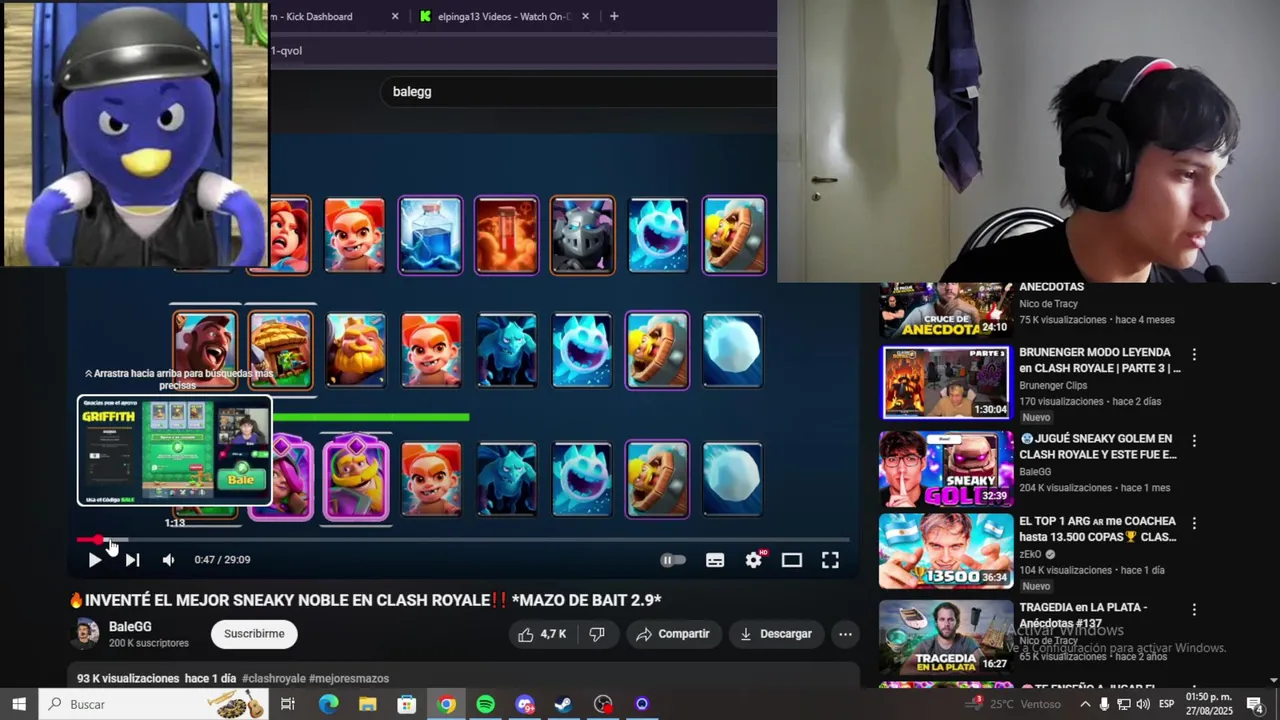The width and height of the screenshot is (1280, 720).
Task: Click the #mejoresmazos hashtag
Action: click(349, 678)
